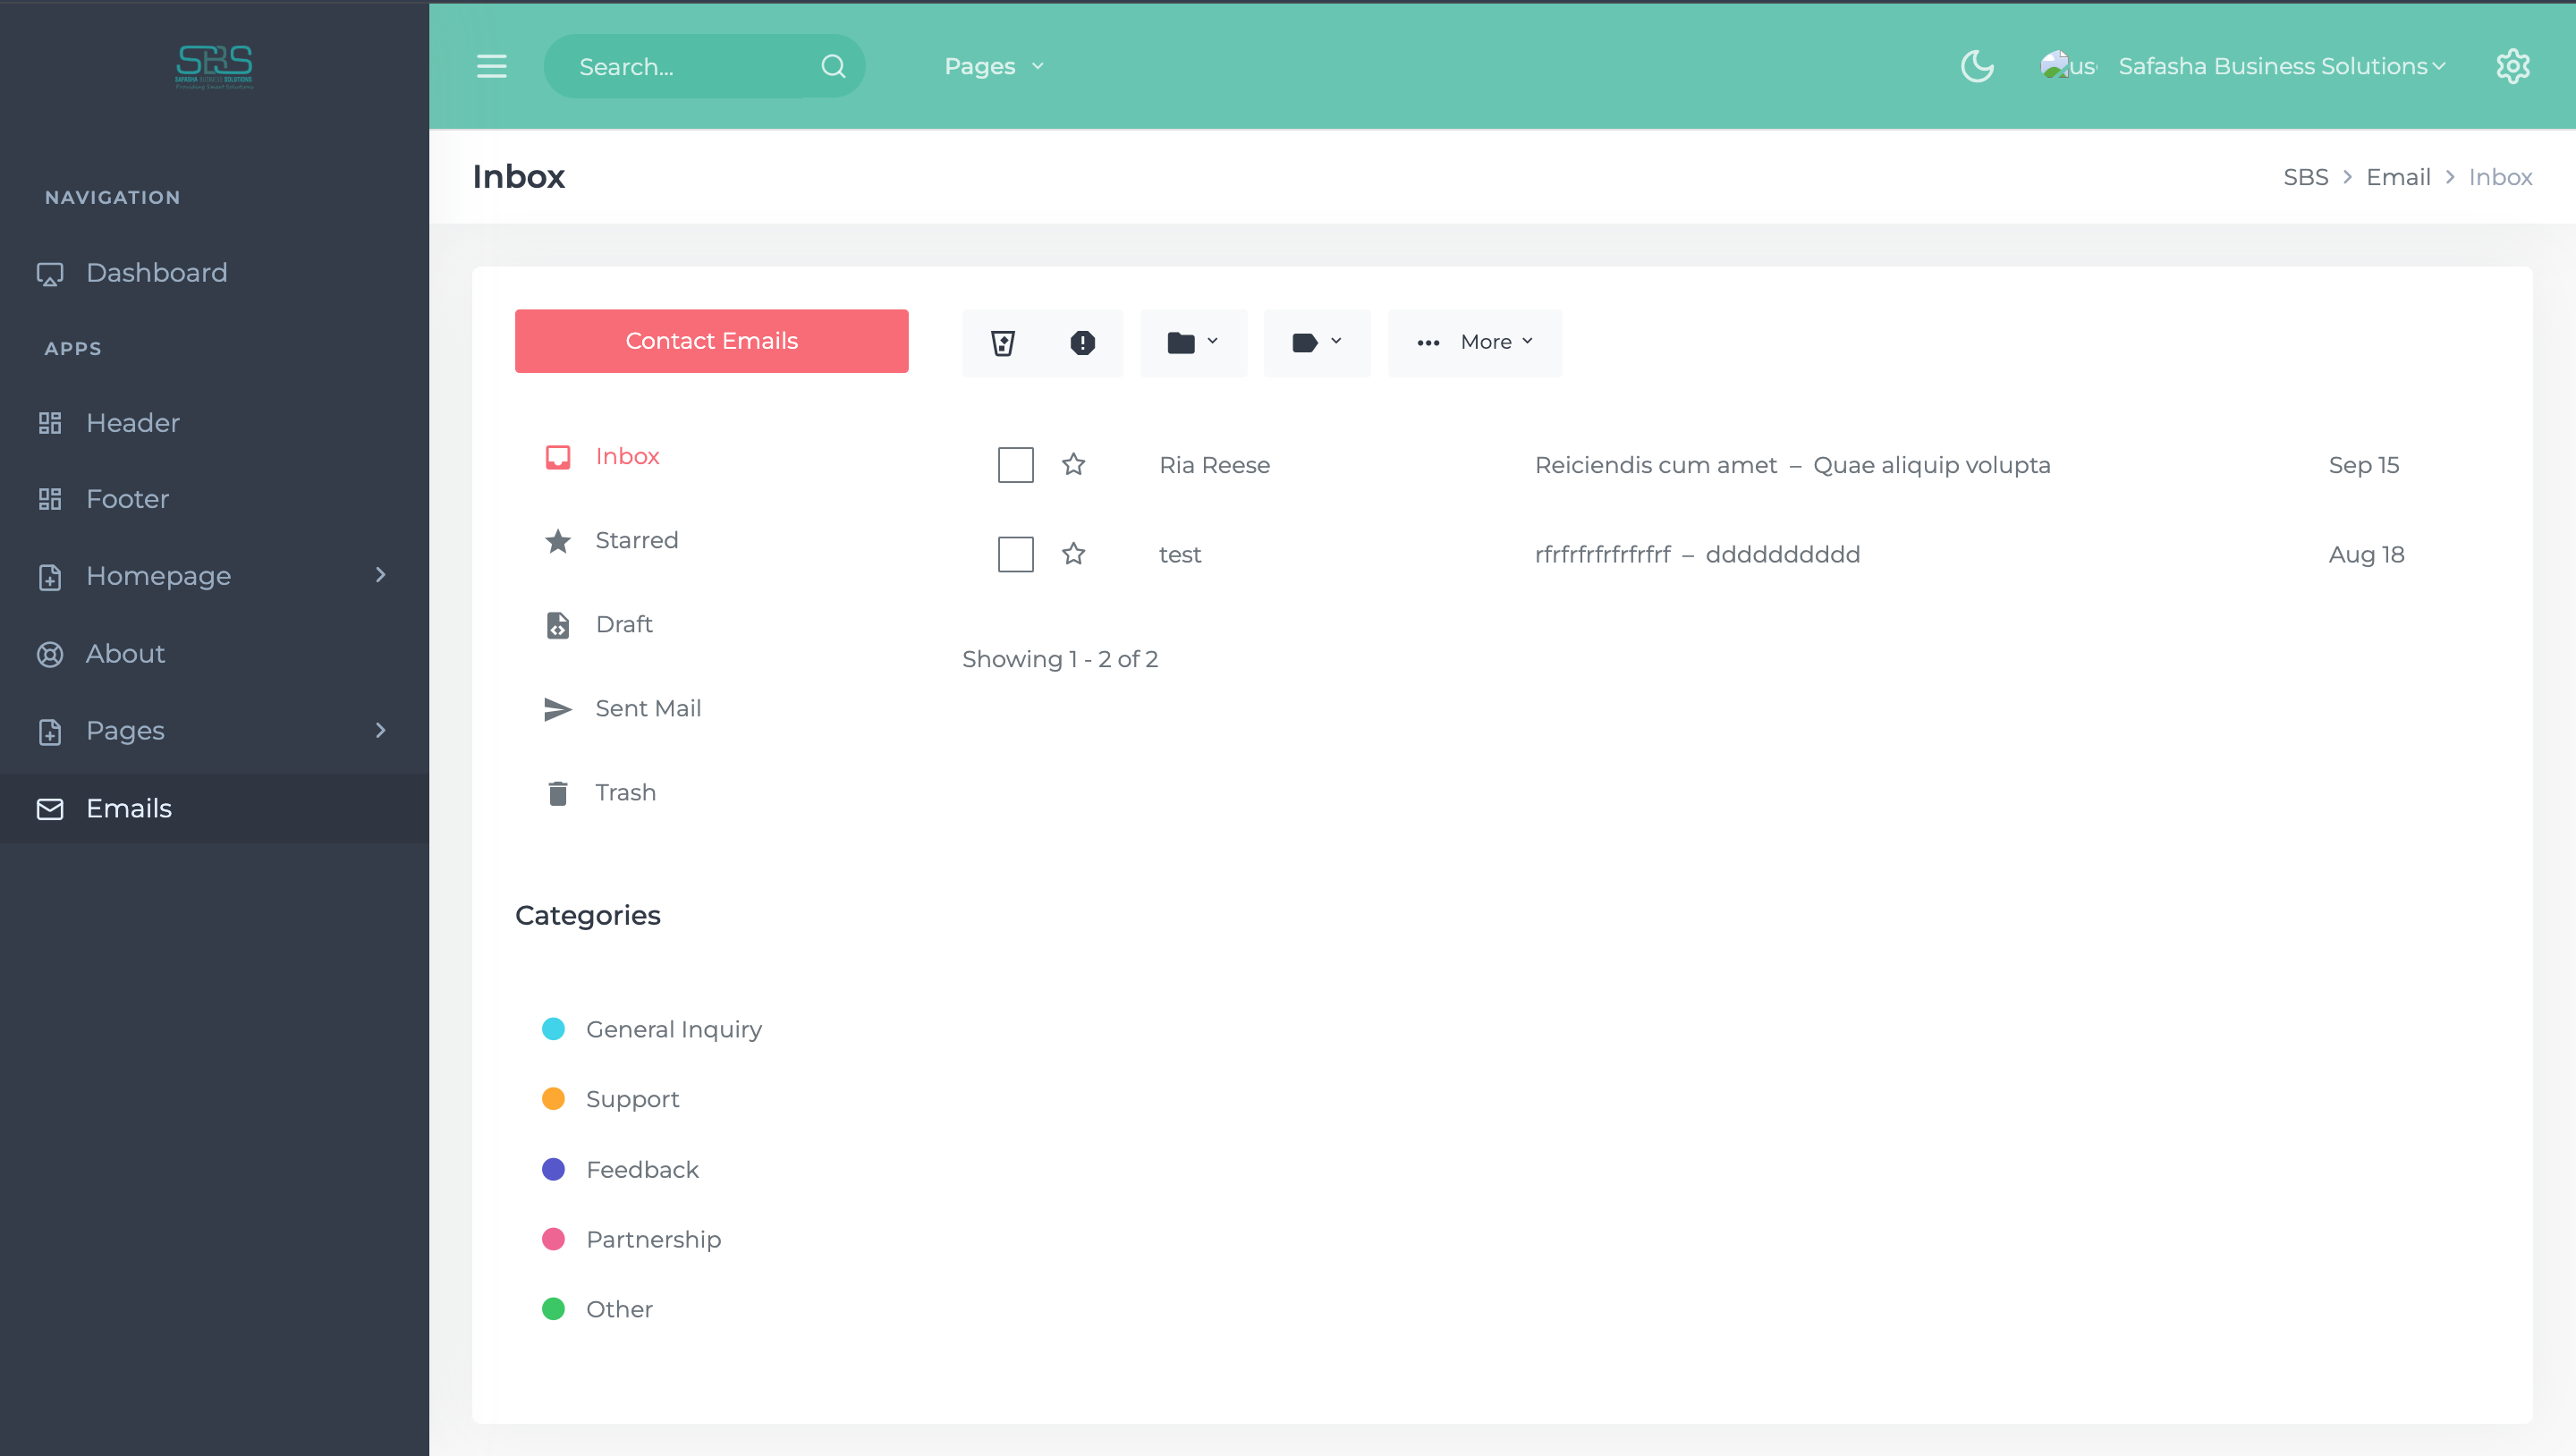This screenshot has width=2576, height=1456.
Task: Open the folder move dropdown
Action: tap(1193, 343)
